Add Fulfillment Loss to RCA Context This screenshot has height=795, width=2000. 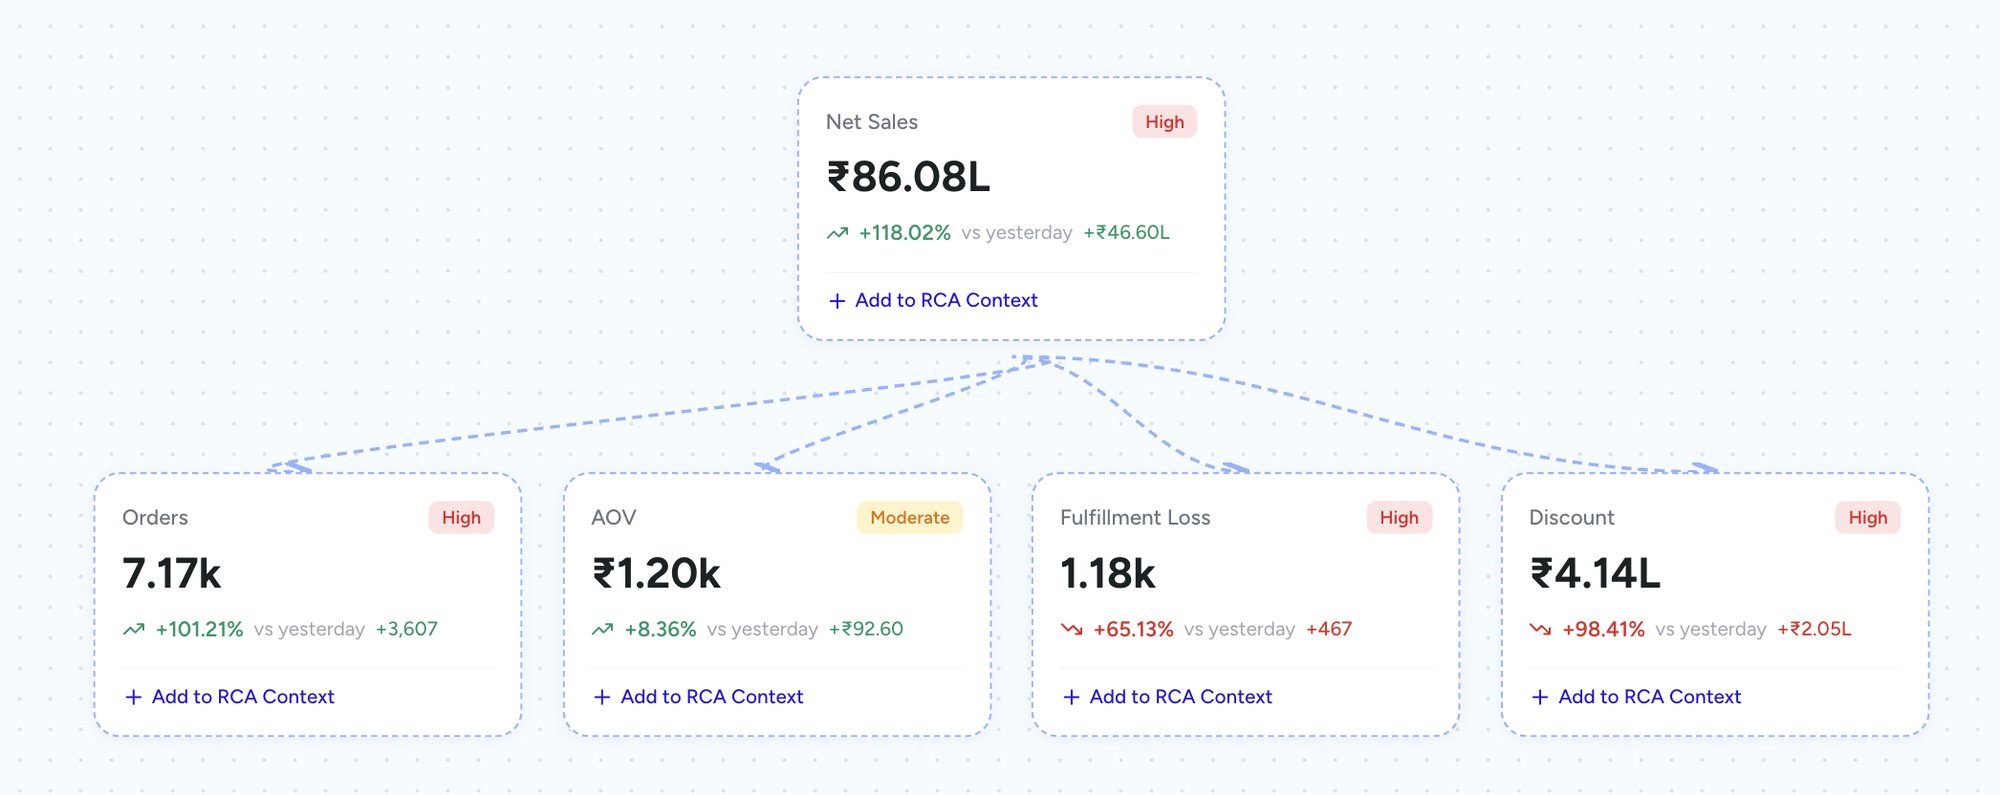1180,697
